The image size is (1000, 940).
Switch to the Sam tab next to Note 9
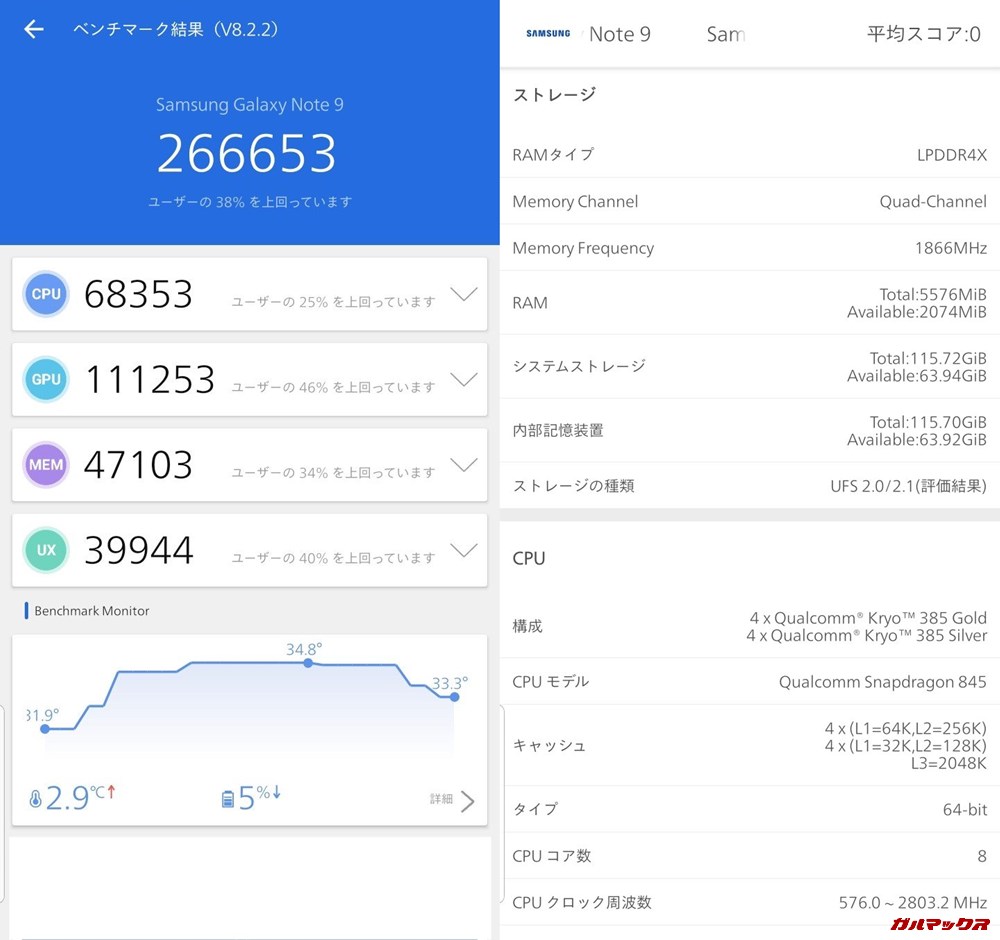coord(723,34)
